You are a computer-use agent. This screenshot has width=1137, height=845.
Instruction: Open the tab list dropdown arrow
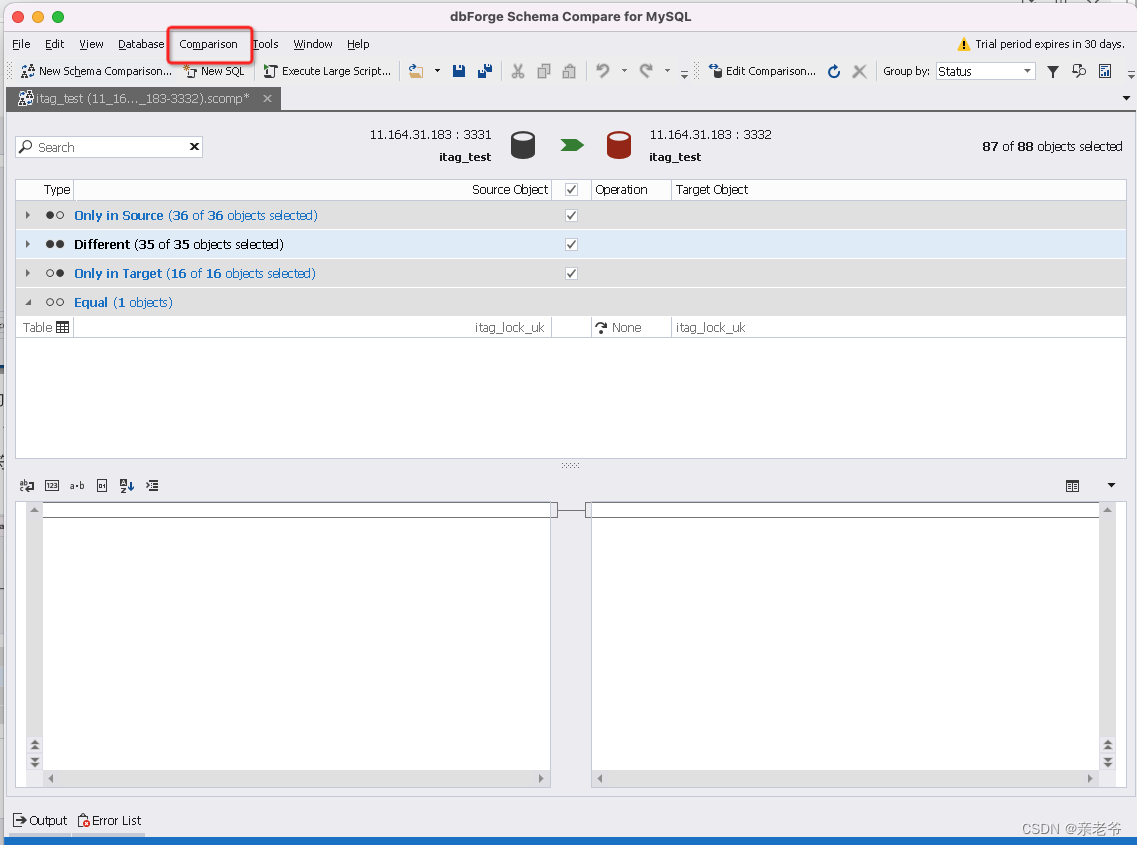(1126, 98)
